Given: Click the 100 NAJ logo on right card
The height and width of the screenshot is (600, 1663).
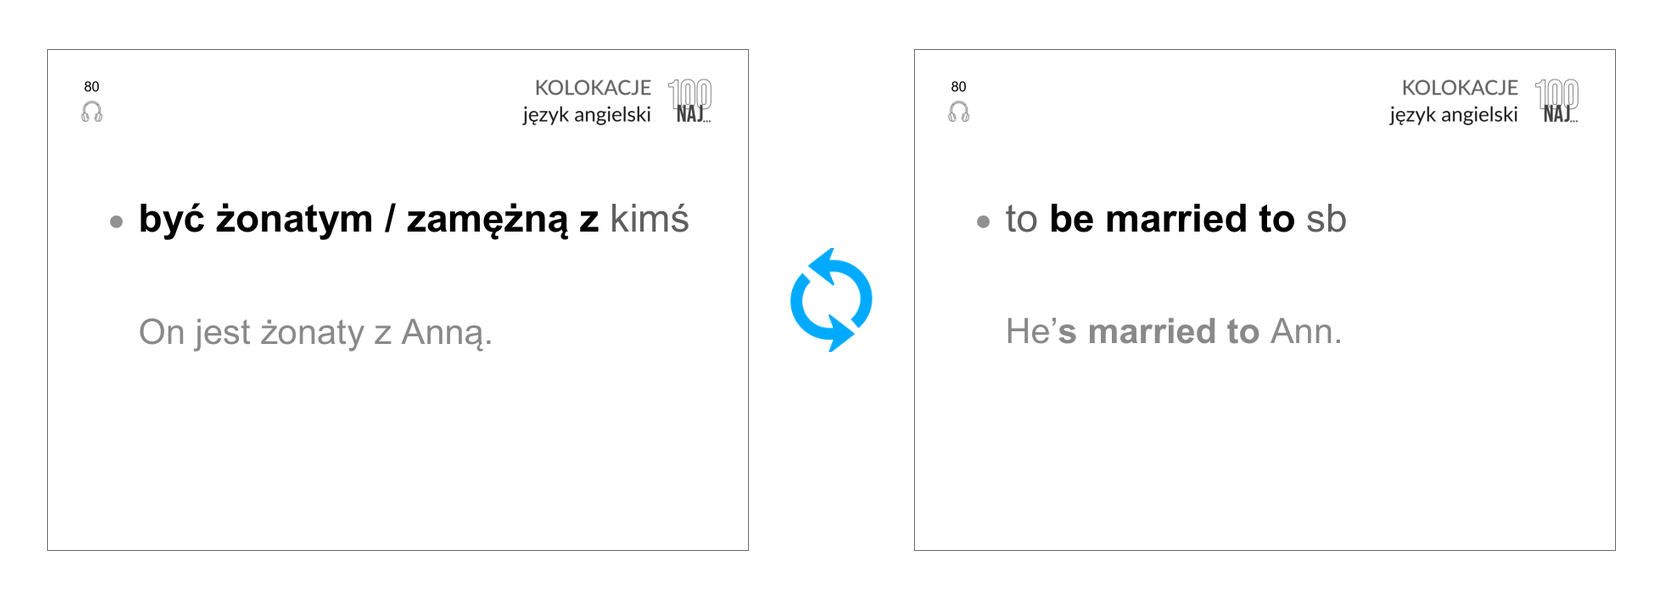Looking at the screenshot, I should [x=1557, y=101].
